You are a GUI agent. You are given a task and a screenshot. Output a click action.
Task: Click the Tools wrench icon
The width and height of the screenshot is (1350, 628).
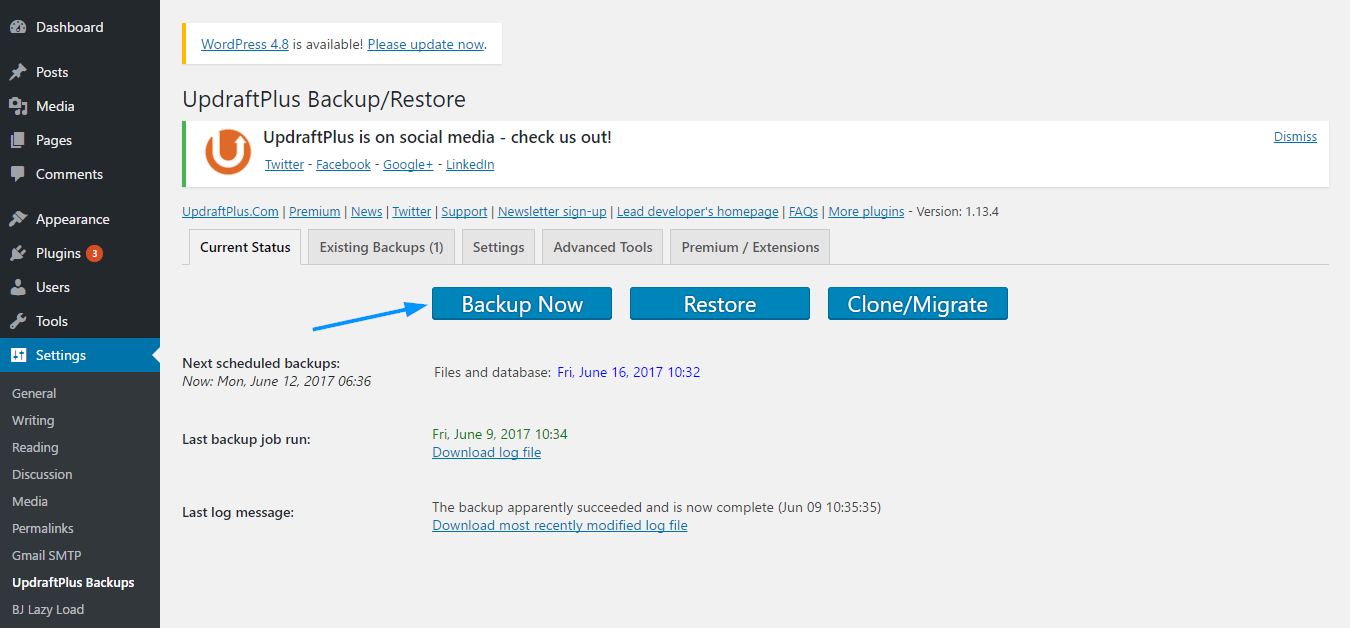point(18,321)
